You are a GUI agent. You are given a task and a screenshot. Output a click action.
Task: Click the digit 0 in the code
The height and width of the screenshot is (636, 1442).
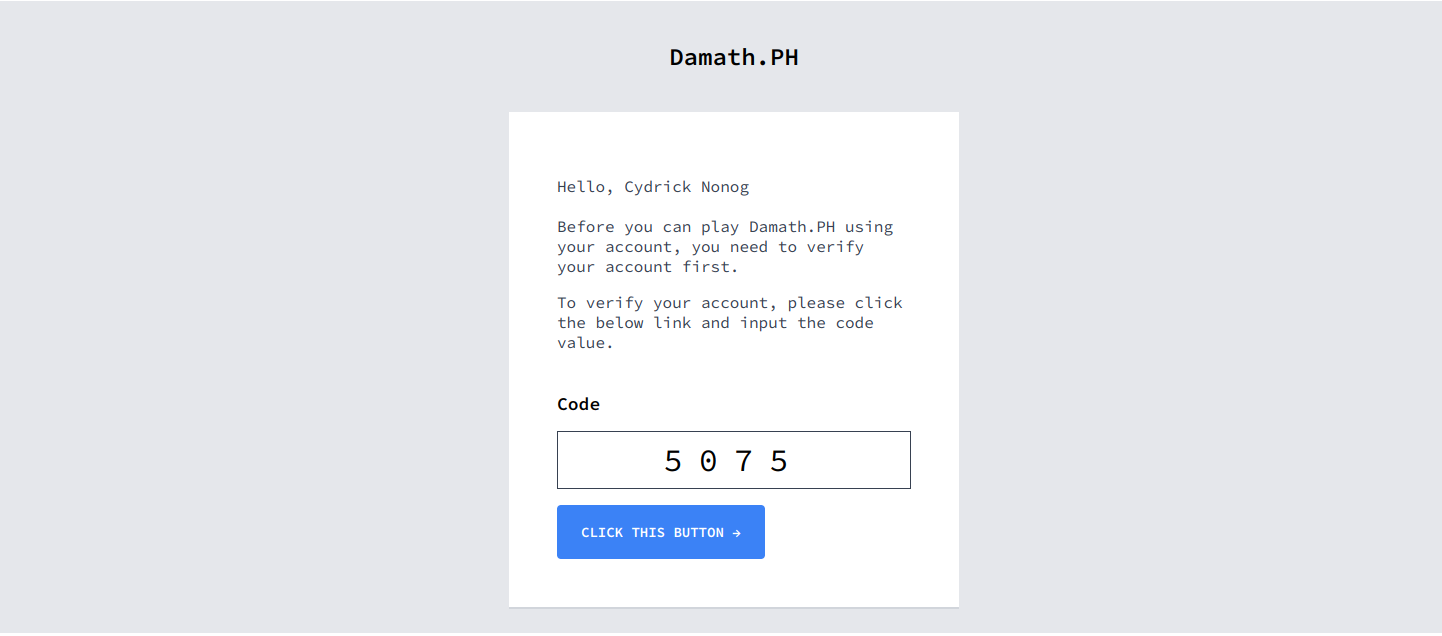pos(708,461)
